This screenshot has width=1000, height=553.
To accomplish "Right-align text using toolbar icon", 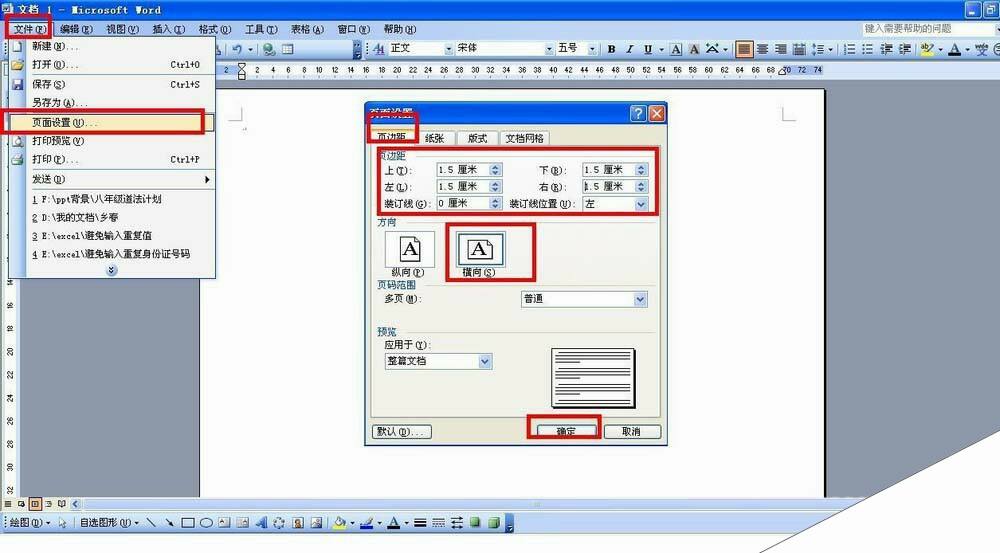I will tap(781, 48).
